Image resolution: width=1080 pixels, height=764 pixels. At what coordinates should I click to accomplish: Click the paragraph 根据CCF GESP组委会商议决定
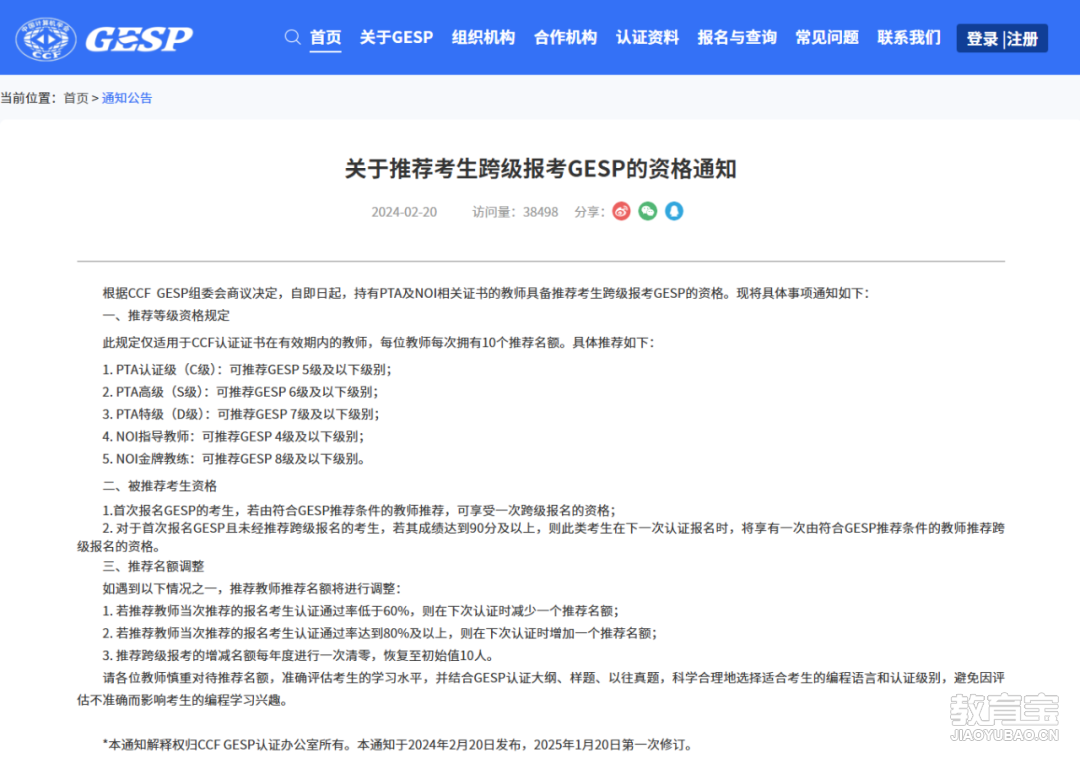pos(486,293)
